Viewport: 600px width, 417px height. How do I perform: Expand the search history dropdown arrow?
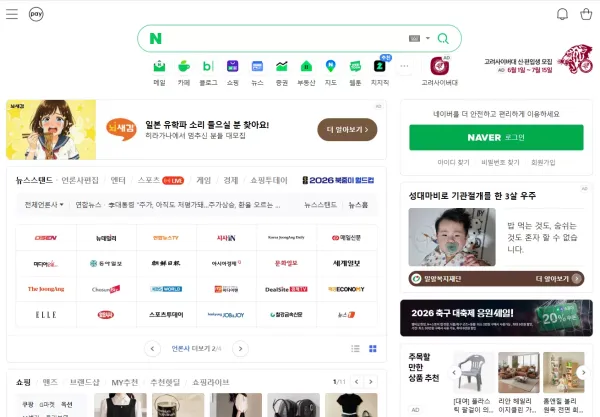(x=428, y=38)
